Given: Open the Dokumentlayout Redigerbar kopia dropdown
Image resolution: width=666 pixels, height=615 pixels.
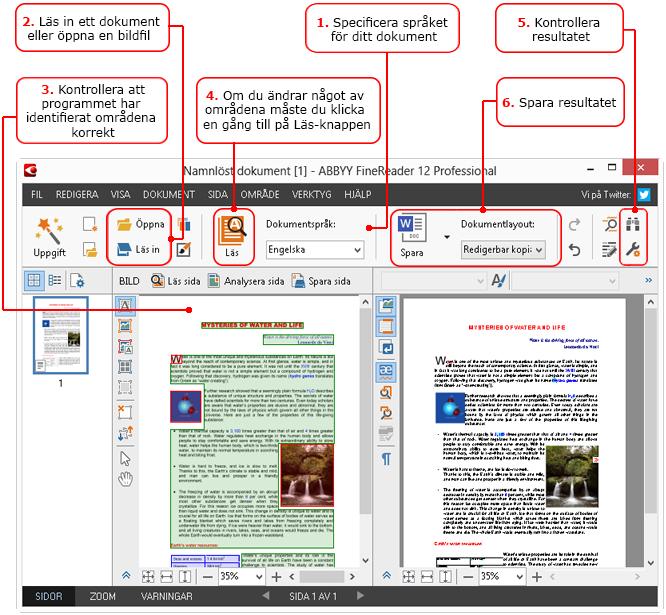Looking at the screenshot, I should coord(503,250).
